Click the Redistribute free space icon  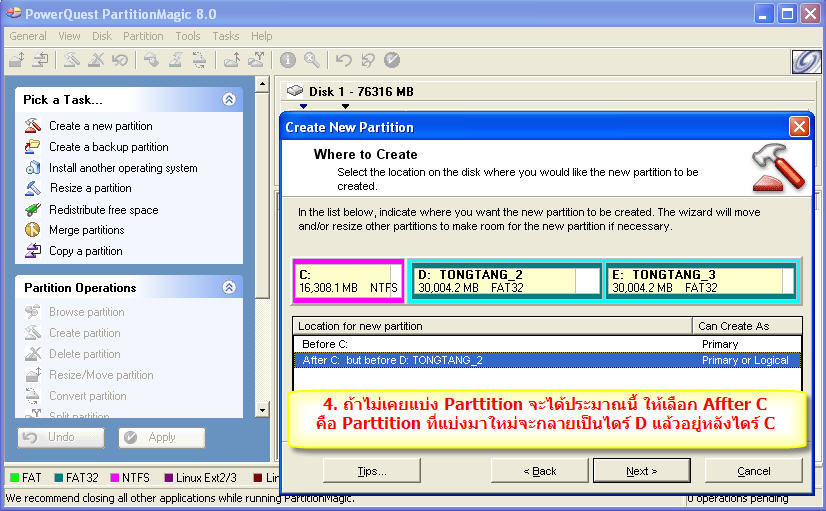pos(33,210)
